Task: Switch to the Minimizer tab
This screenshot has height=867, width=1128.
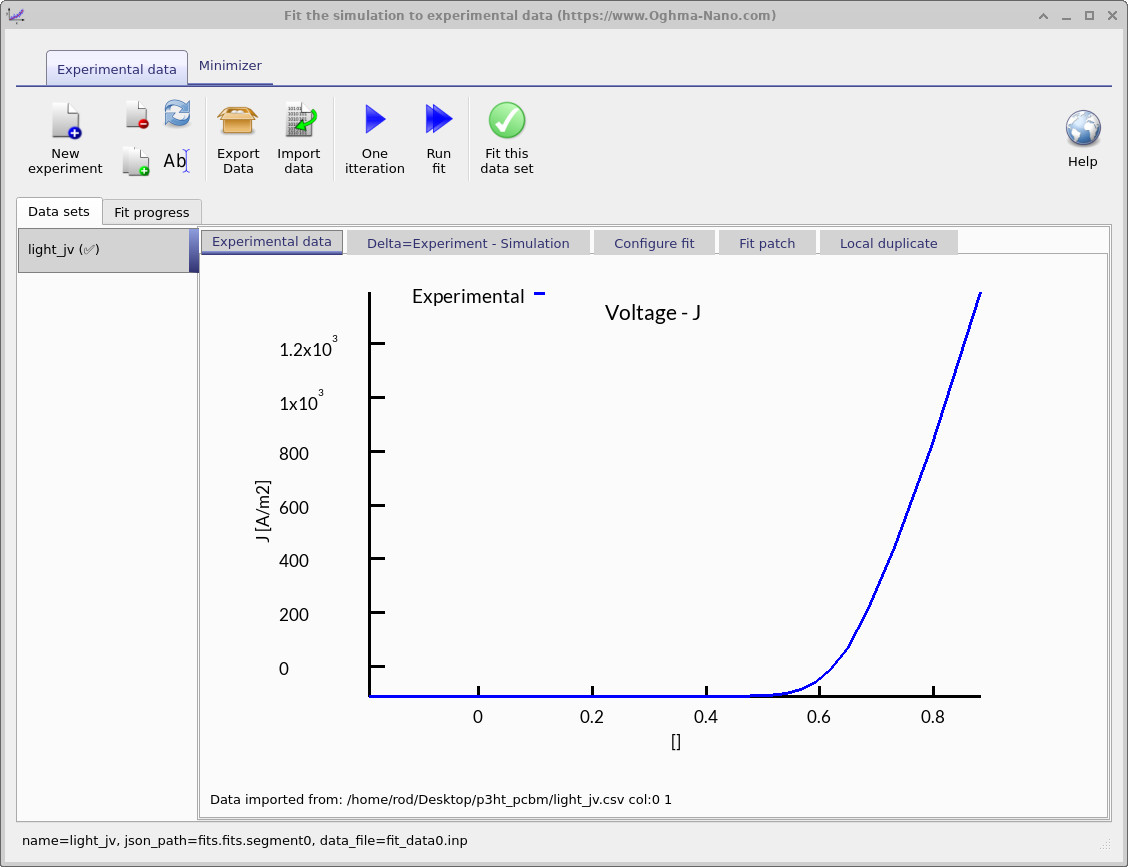Action: [x=230, y=66]
